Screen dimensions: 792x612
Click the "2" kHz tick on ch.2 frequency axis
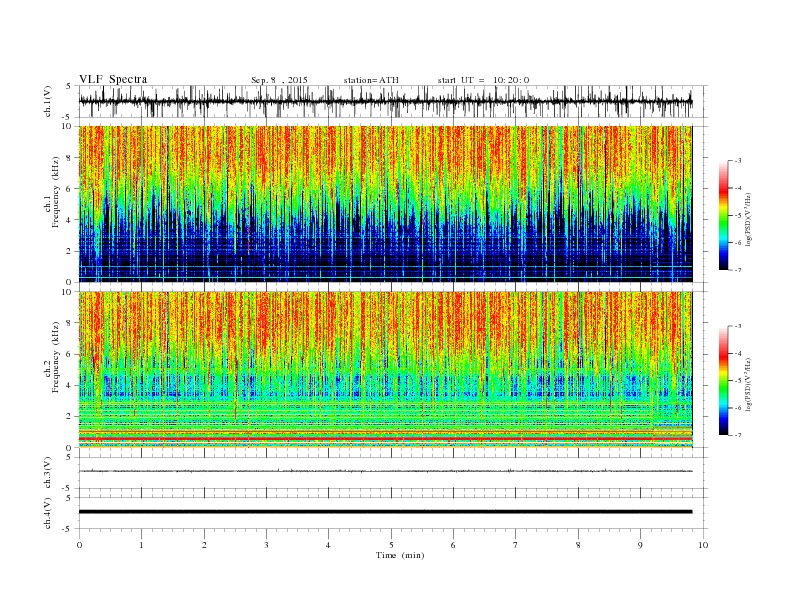pyautogui.click(x=69, y=417)
